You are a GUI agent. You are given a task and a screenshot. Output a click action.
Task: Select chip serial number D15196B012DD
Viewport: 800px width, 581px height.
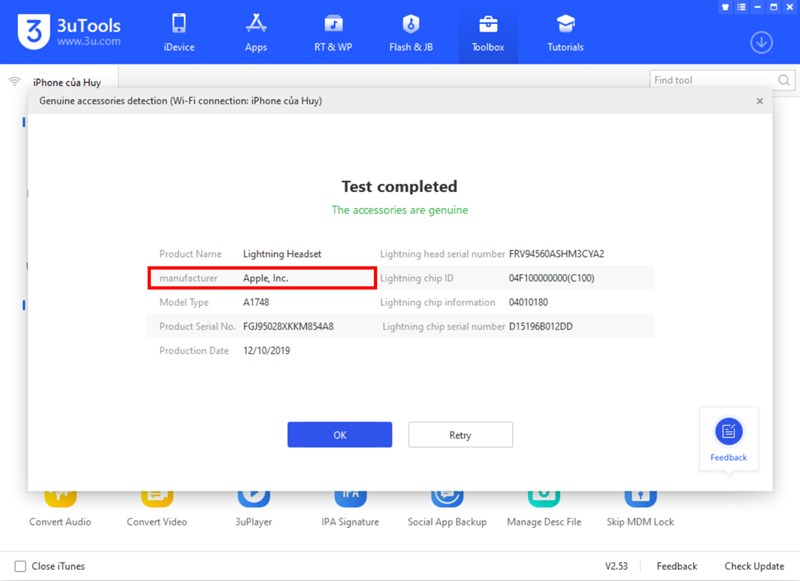(x=541, y=326)
